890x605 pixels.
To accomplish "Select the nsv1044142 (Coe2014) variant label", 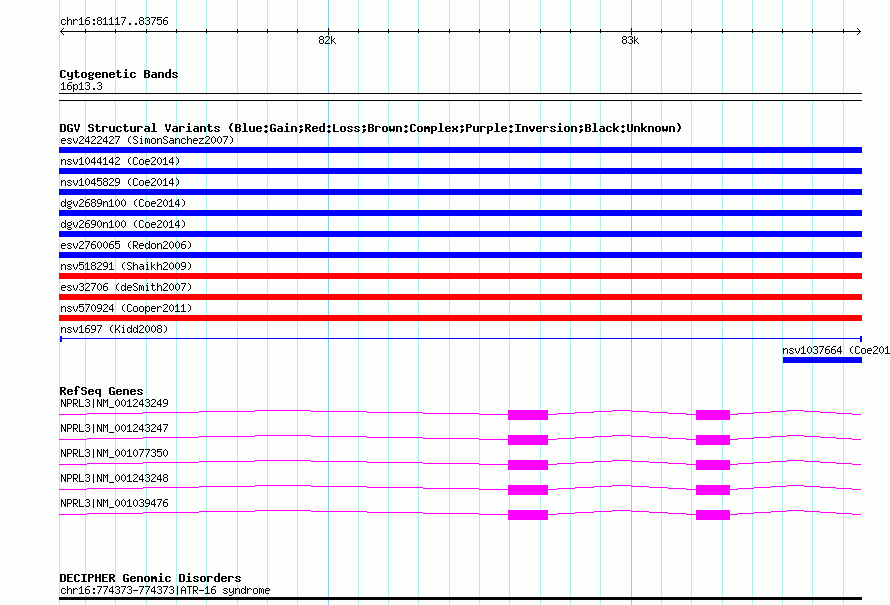I will pos(120,161).
